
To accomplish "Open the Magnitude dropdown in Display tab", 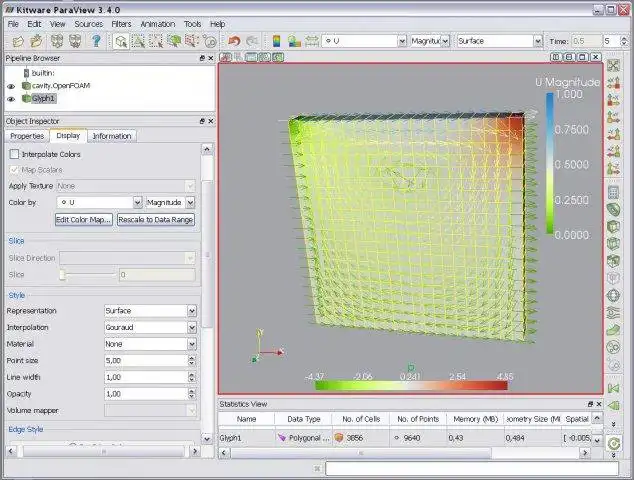I will tap(170, 202).
